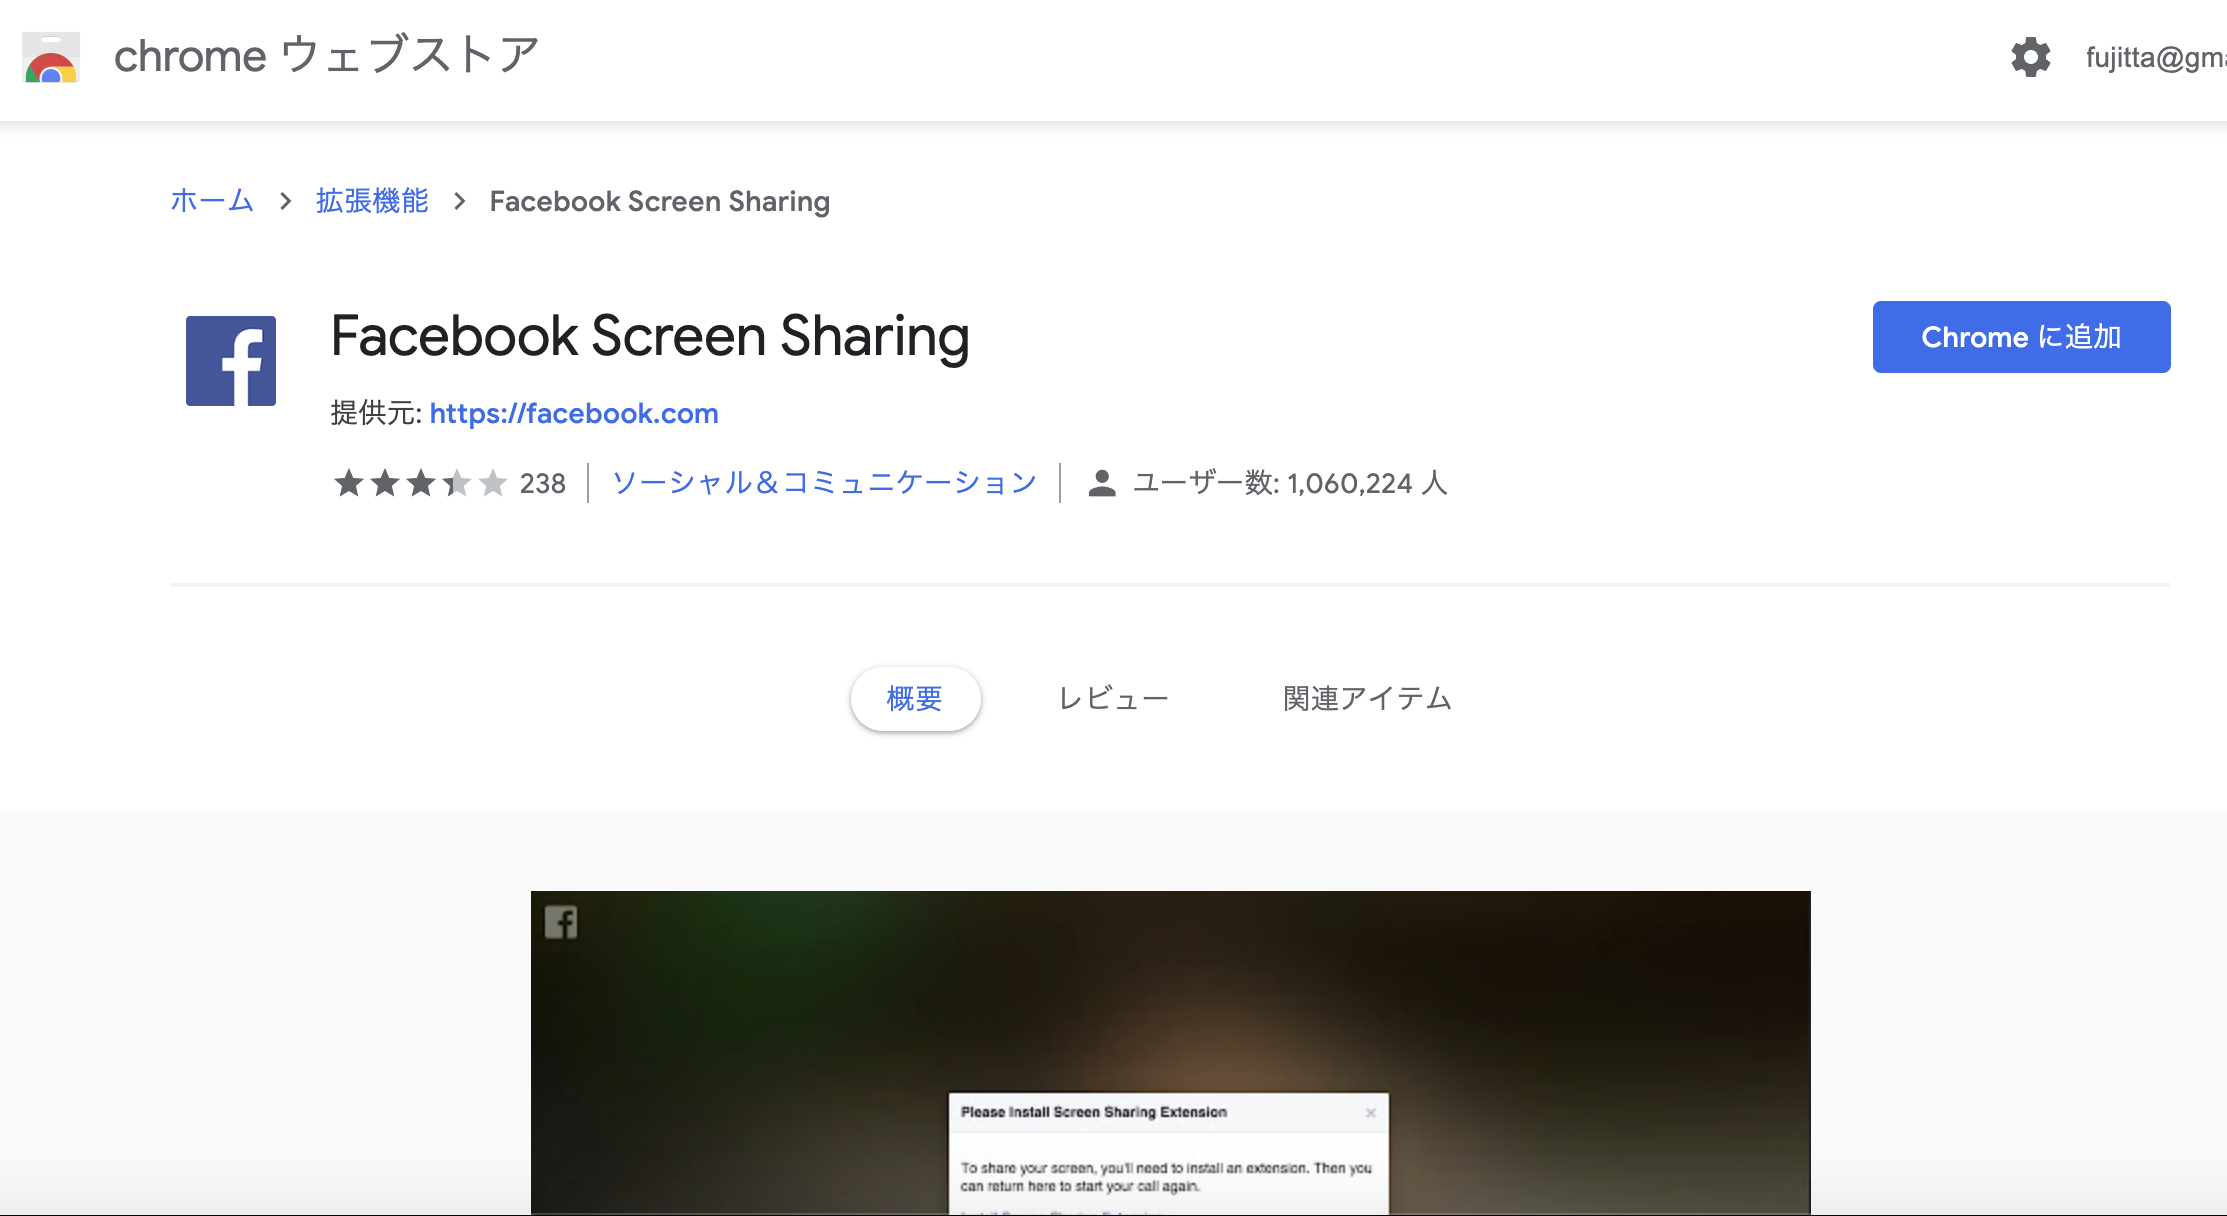
Task: Click the Facebook extension logo icon
Action: coord(231,361)
